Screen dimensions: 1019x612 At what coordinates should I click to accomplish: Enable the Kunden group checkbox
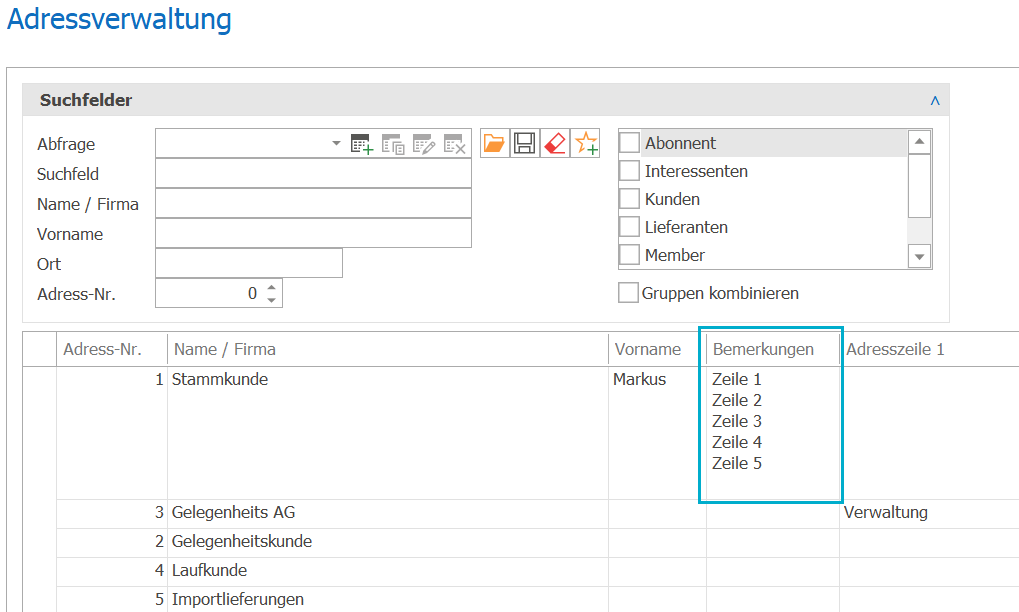(629, 198)
